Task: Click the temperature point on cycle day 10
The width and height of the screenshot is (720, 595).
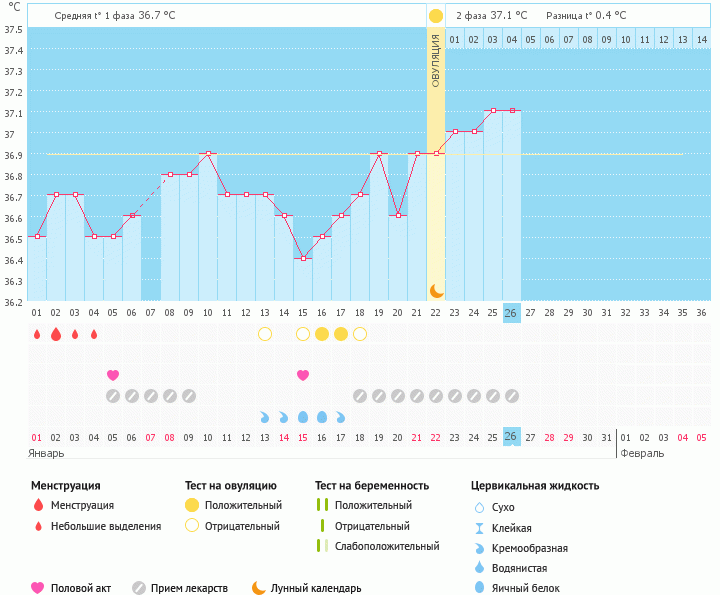Action: pos(208,153)
